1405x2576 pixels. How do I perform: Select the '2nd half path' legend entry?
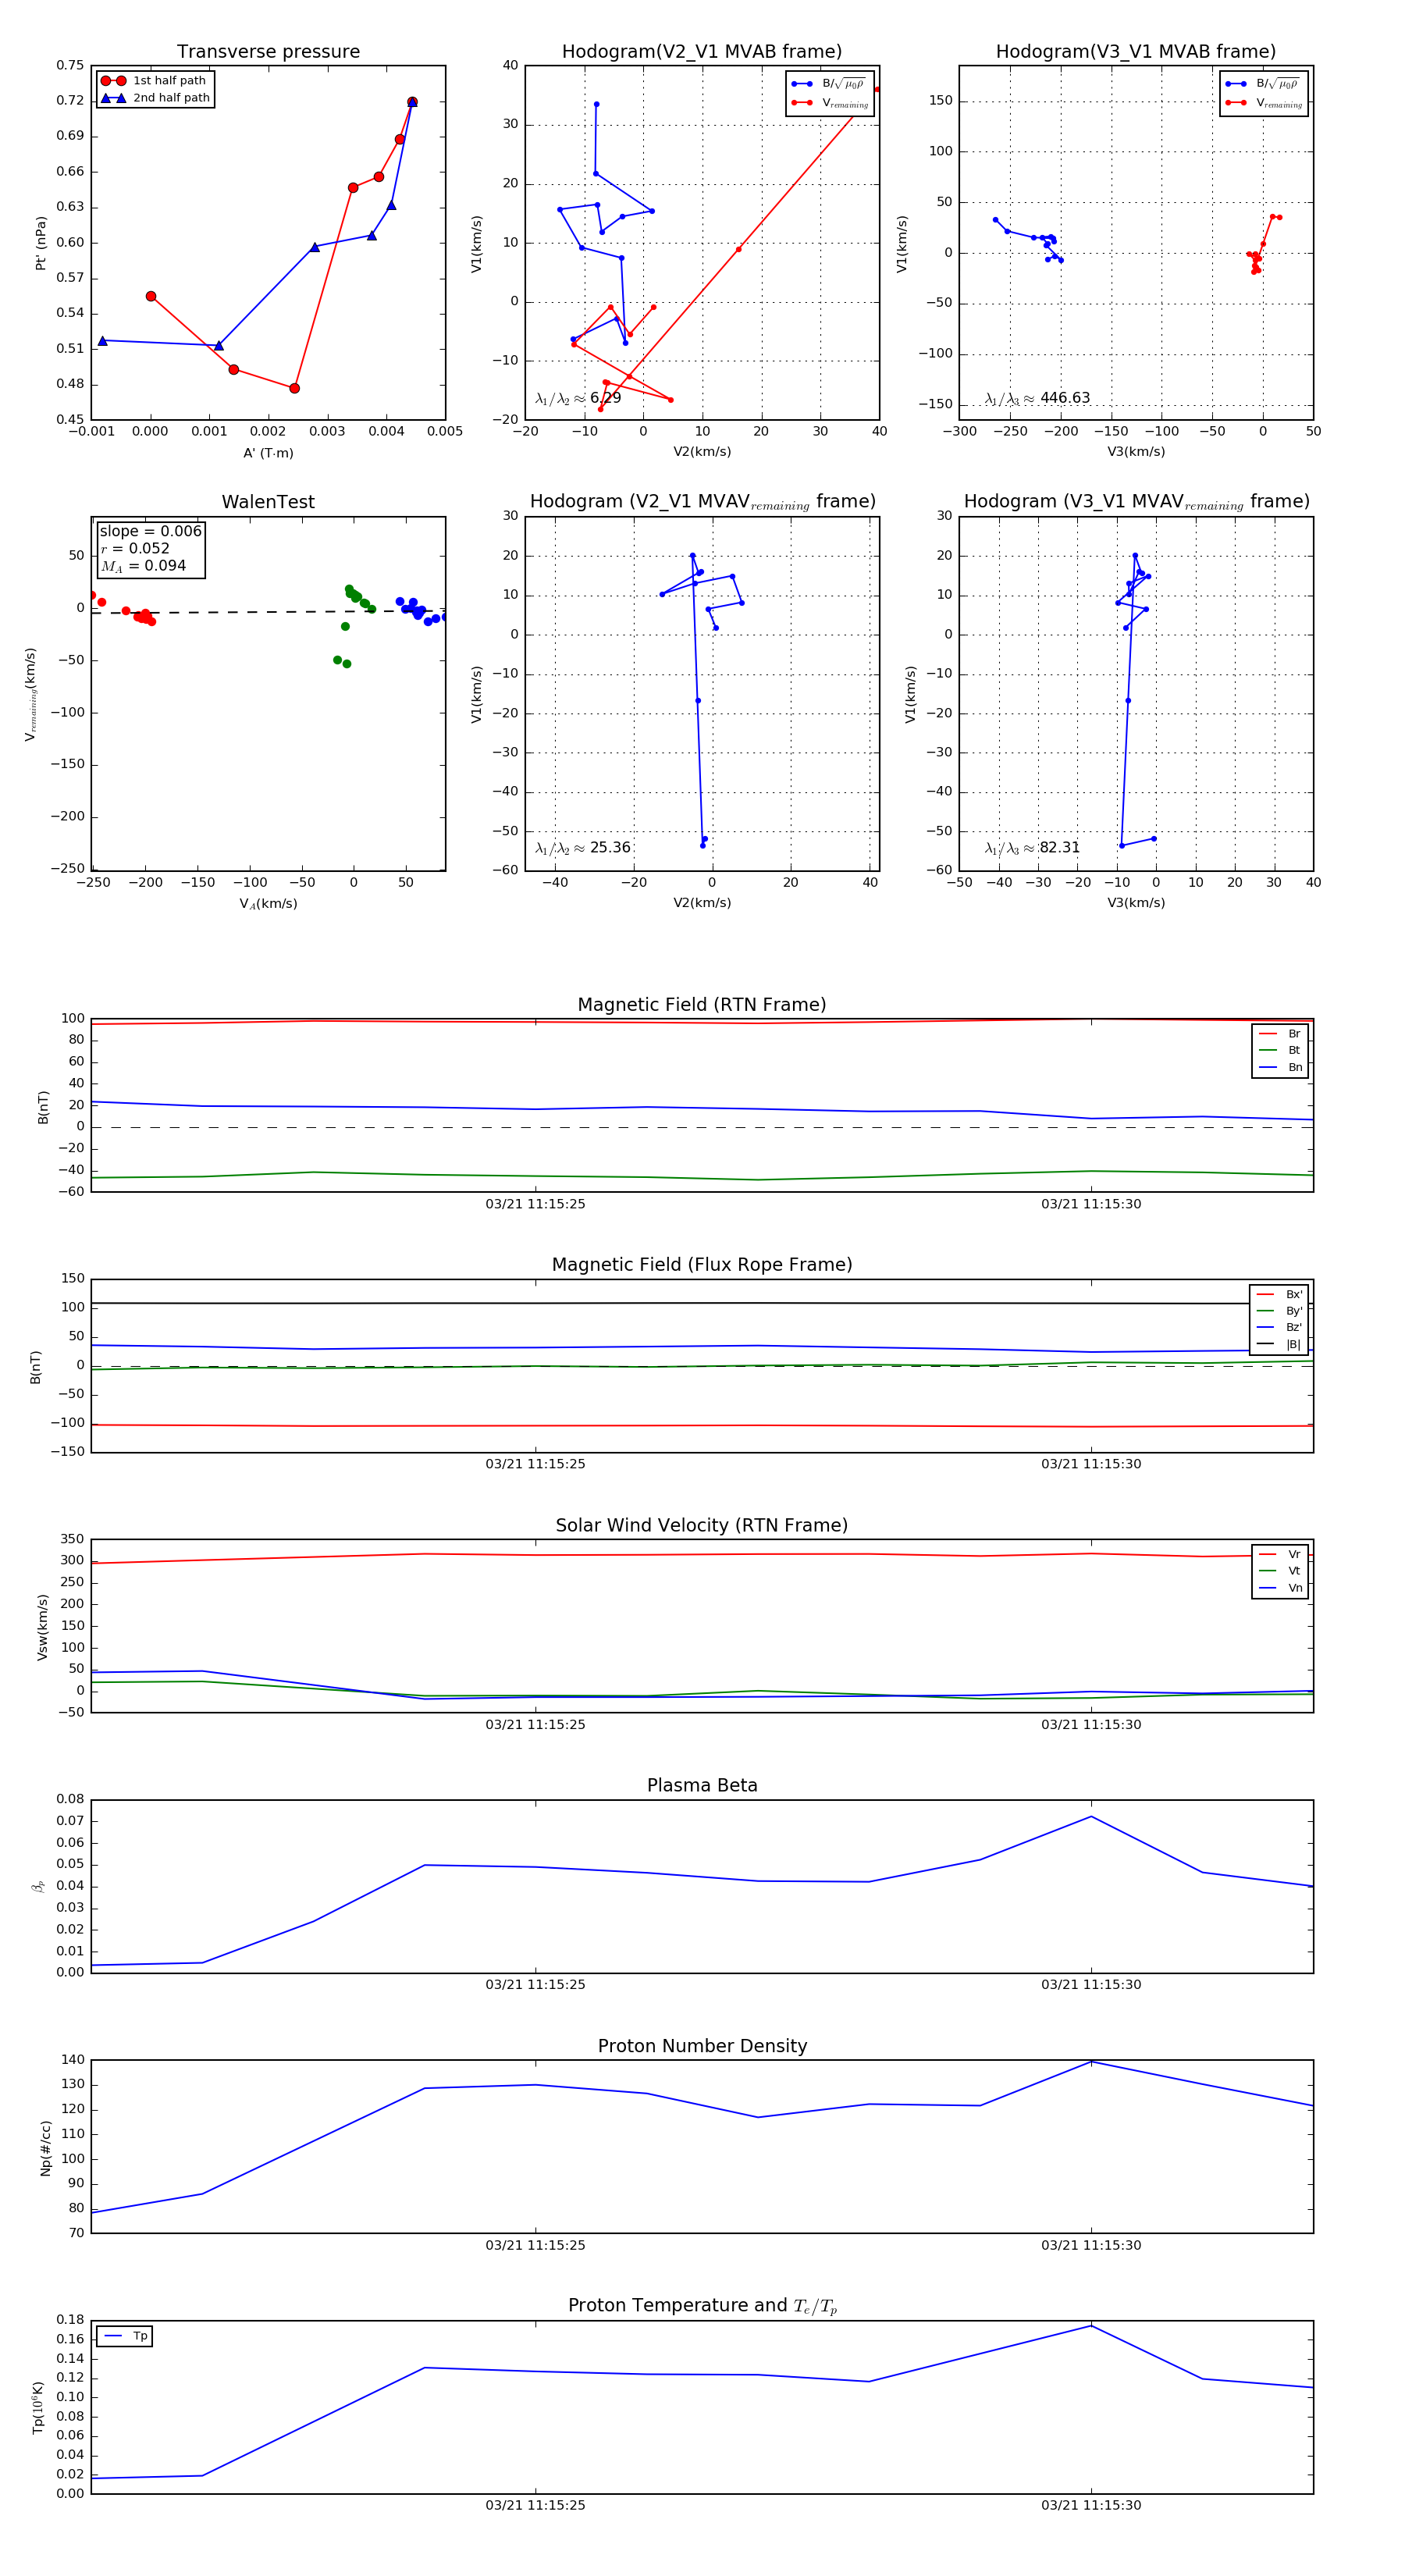click(155, 98)
